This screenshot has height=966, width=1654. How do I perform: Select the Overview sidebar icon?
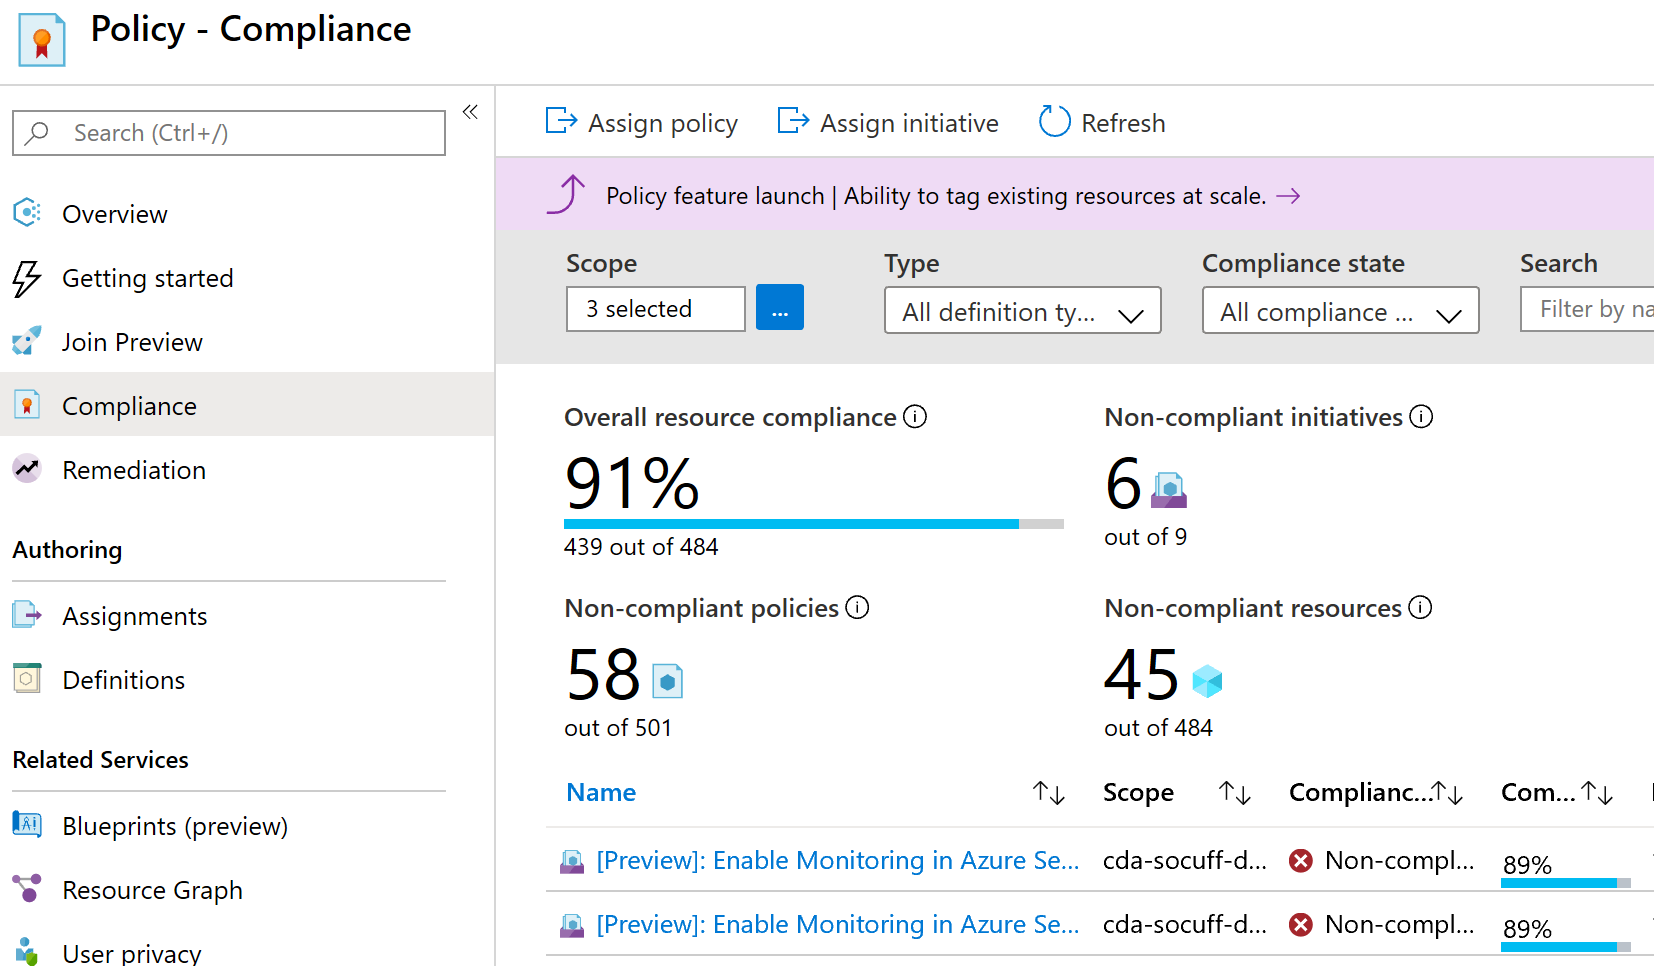[x=27, y=213]
